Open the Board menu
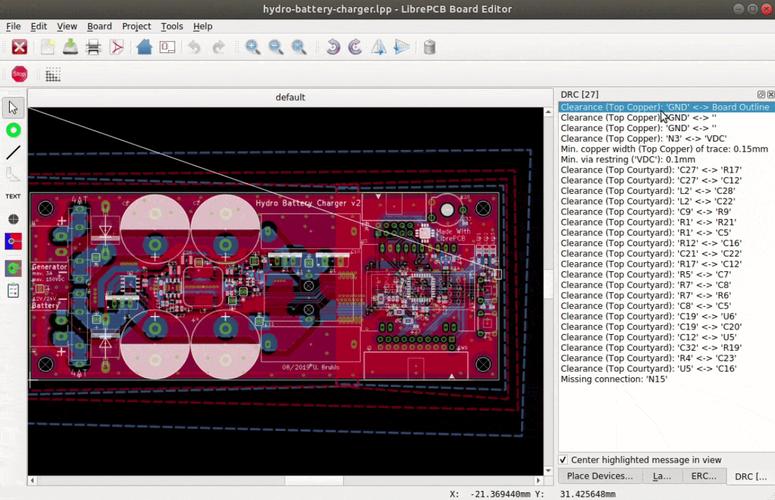The width and height of the screenshot is (775, 500). click(x=99, y=26)
